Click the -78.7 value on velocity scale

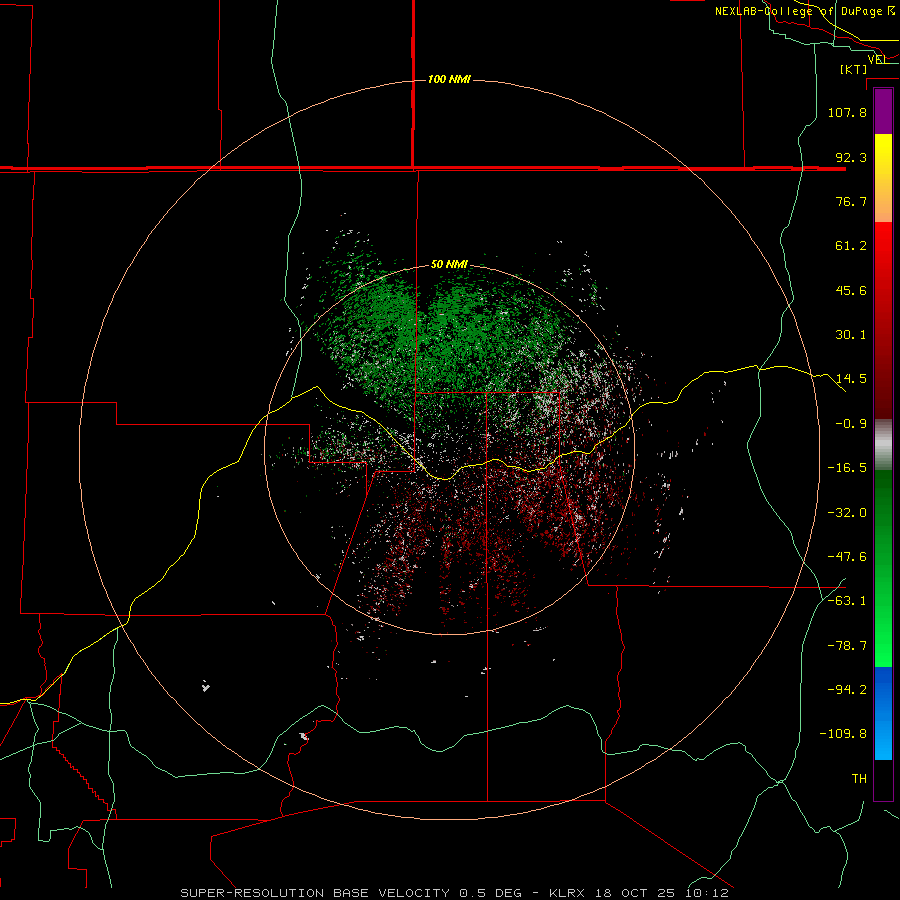[x=847, y=646]
